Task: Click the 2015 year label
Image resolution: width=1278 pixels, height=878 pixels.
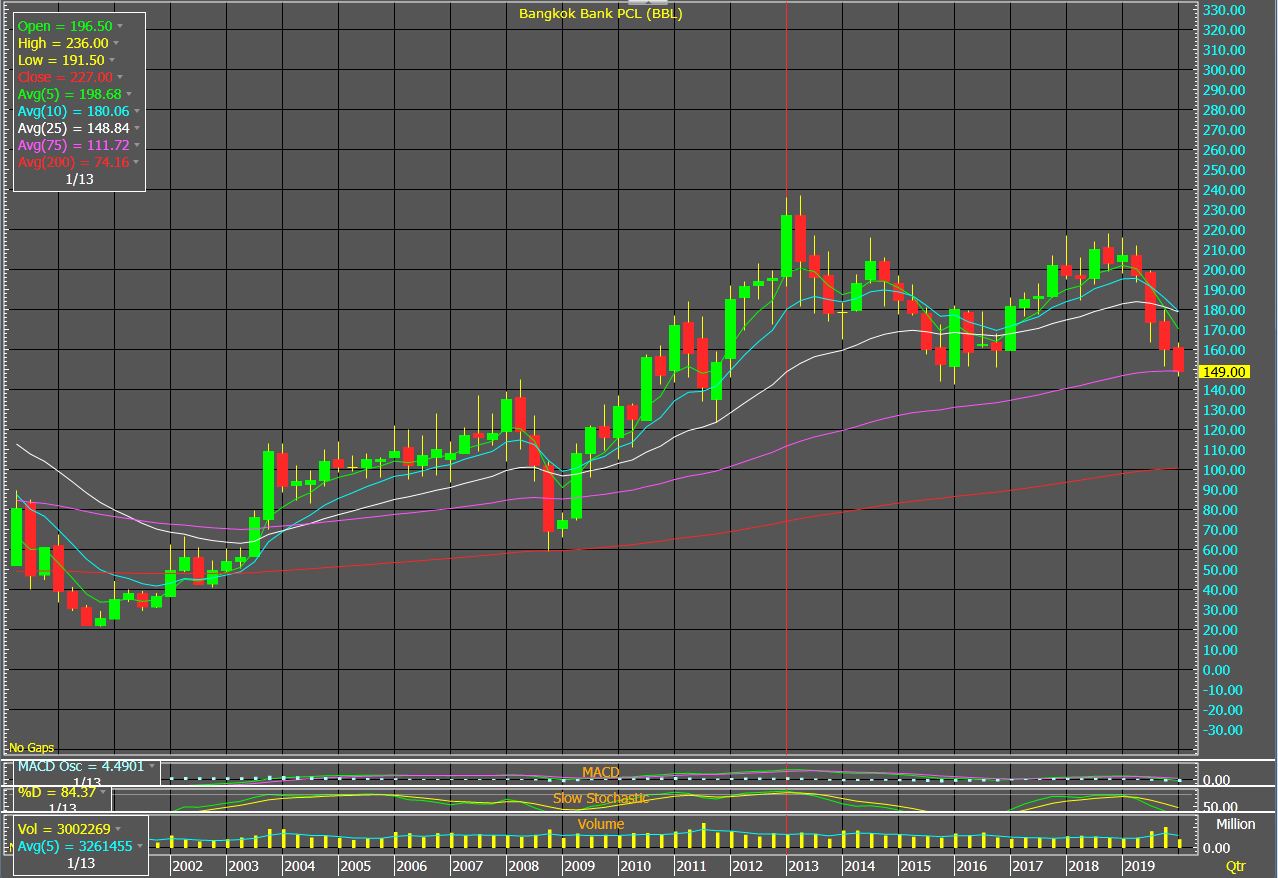Action: pyautogui.click(x=915, y=866)
